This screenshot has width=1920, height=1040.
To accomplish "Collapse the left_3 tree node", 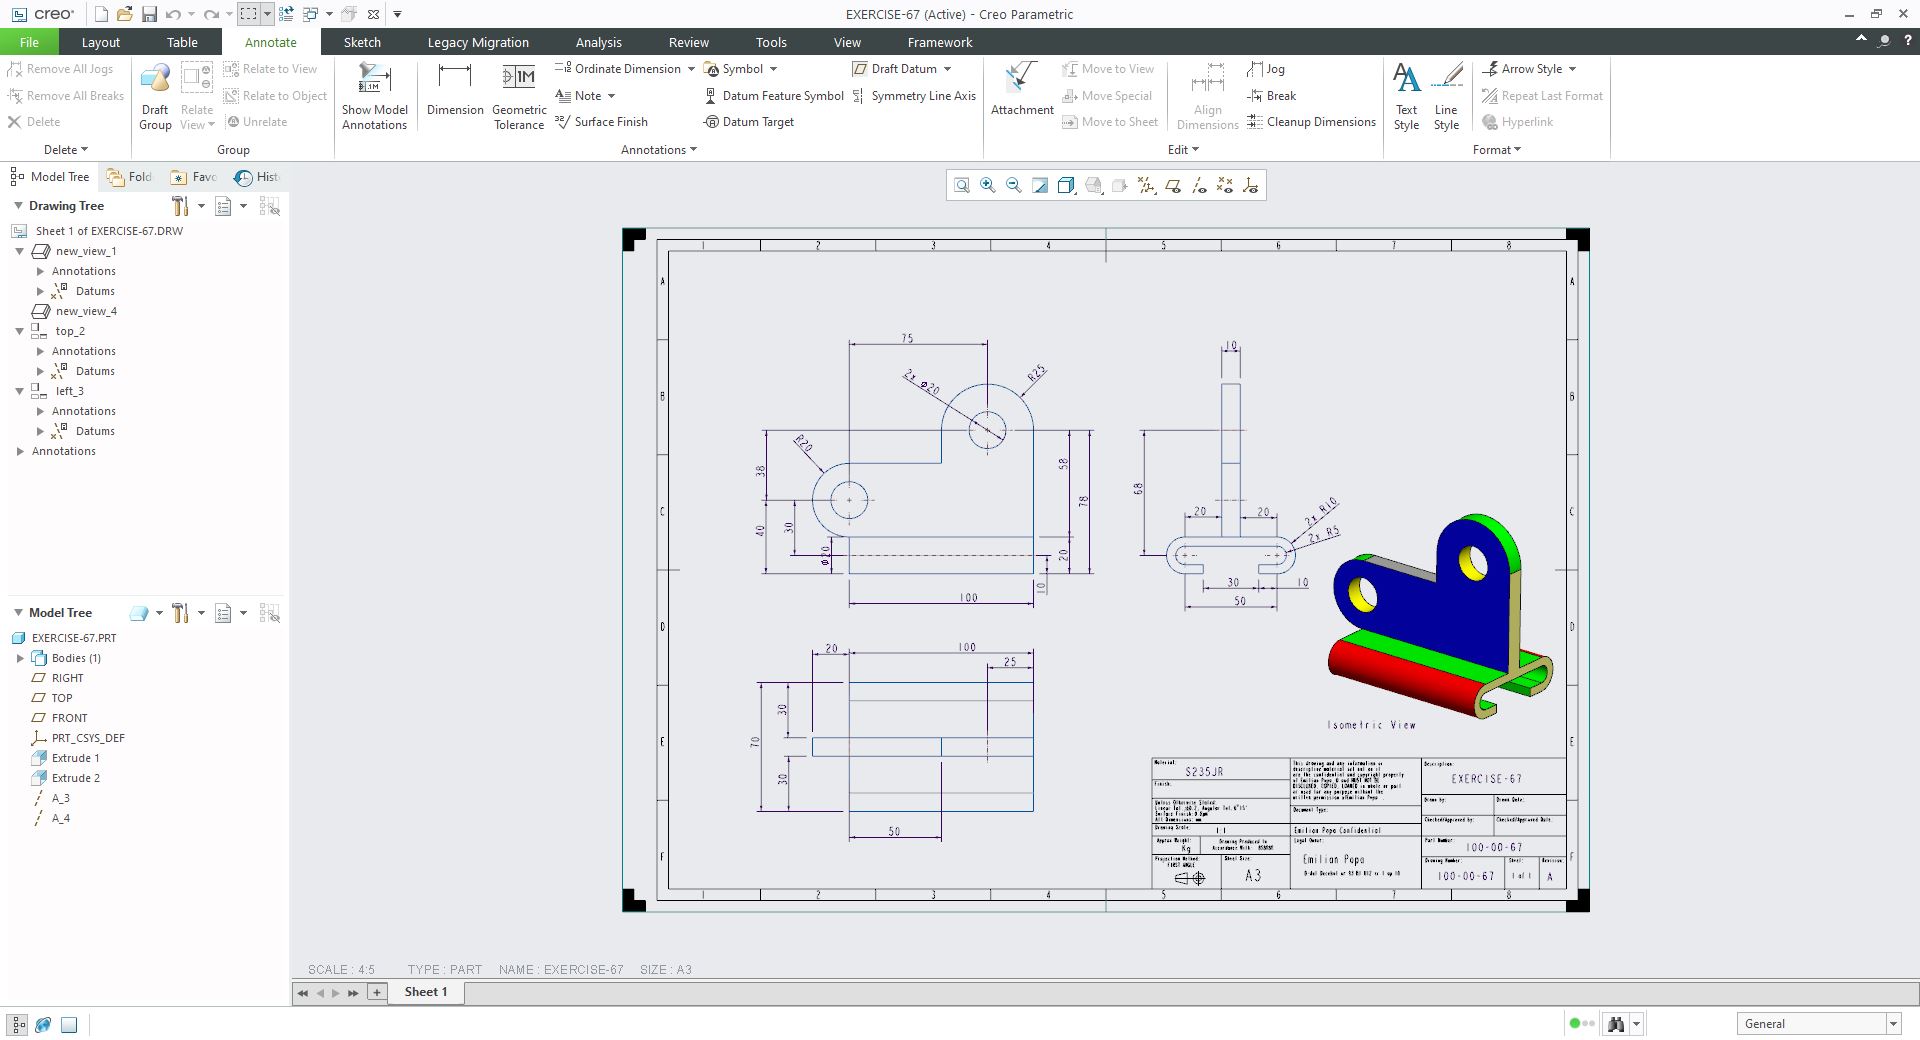I will 20,391.
